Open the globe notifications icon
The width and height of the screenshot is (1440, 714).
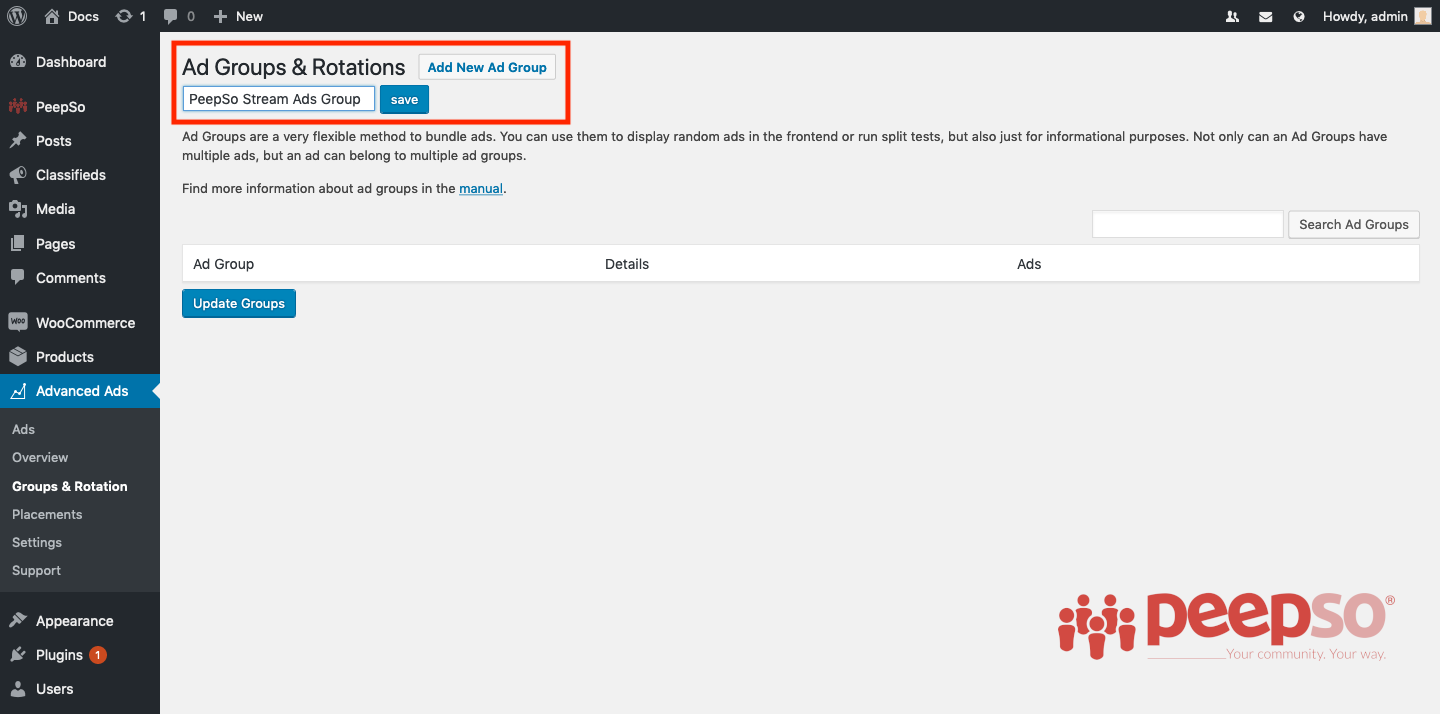click(1299, 16)
